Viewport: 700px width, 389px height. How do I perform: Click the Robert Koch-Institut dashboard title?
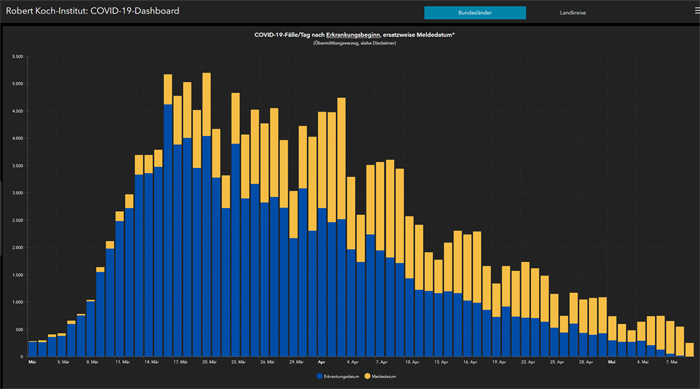click(x=92, y=11)
